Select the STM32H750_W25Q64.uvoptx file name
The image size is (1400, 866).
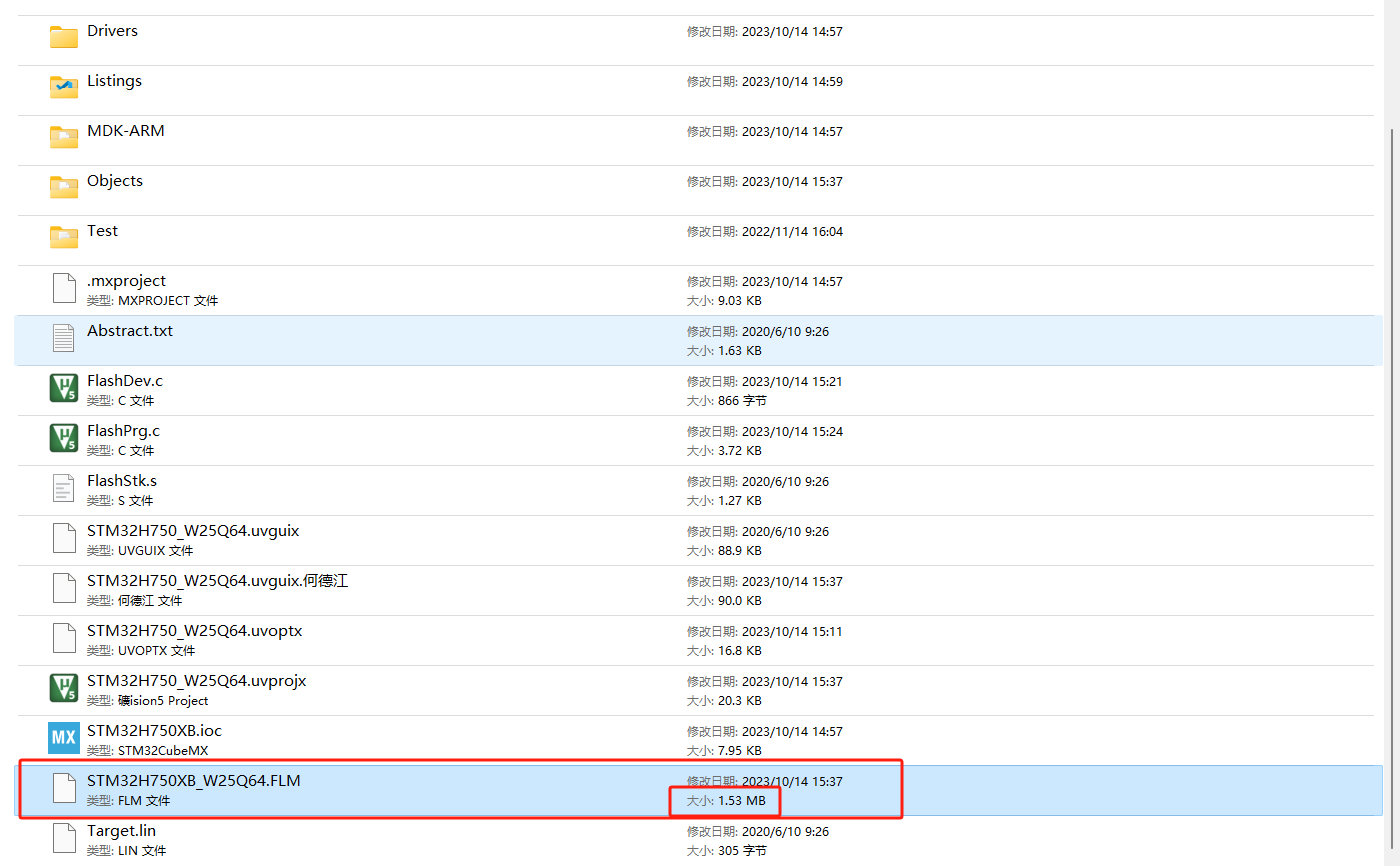(195, 631)
